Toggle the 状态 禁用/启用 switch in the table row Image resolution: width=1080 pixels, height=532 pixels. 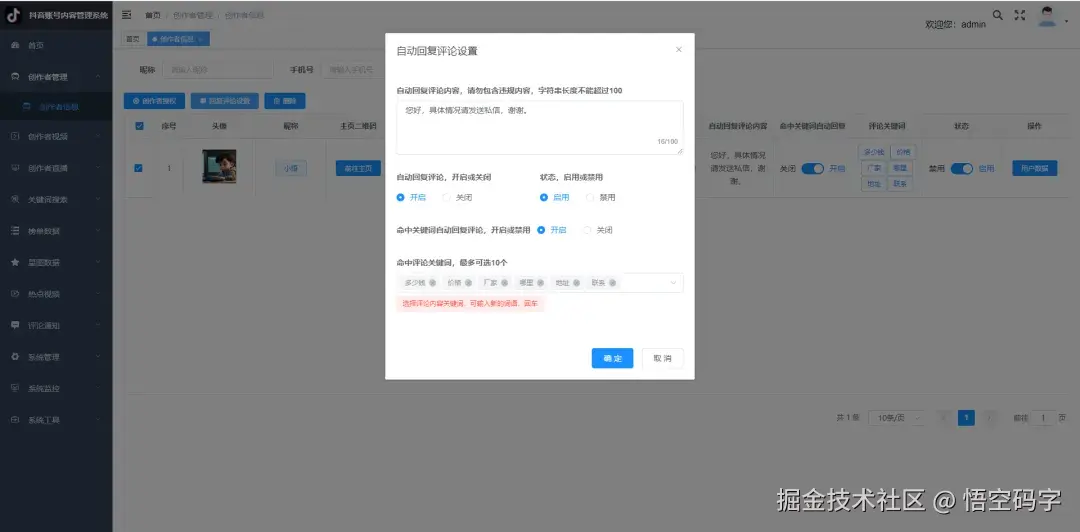pos(962,169)
